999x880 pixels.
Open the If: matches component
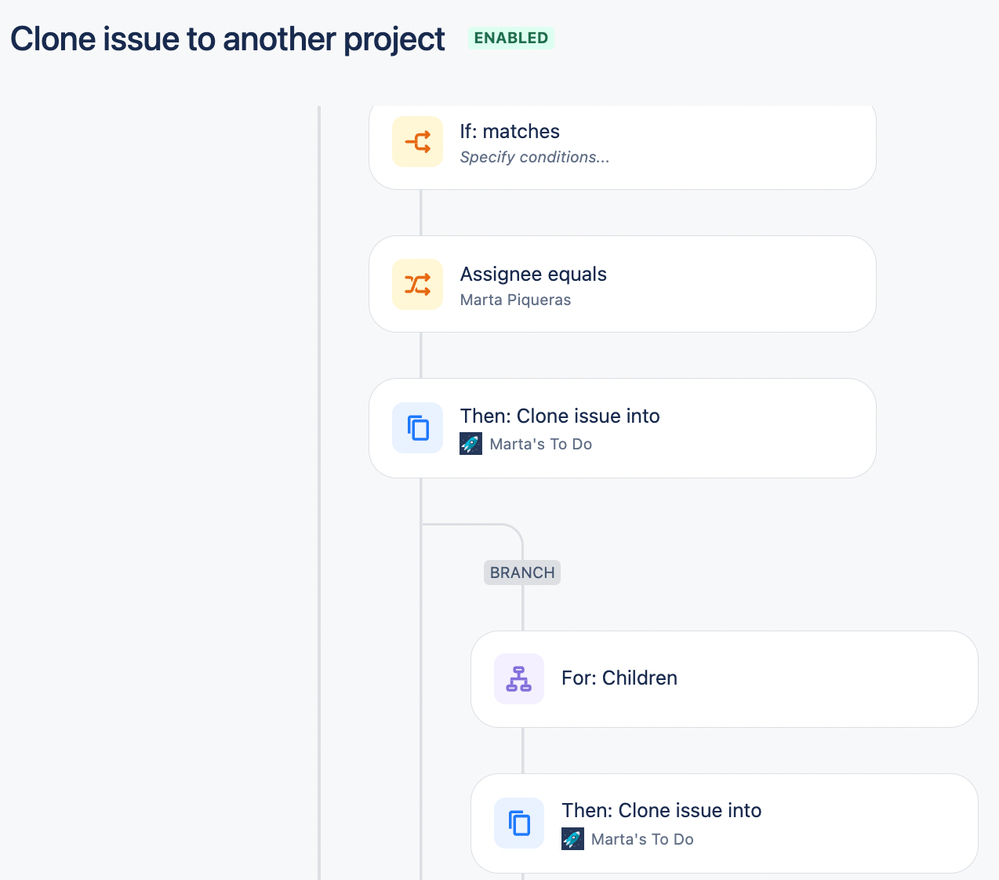(622, 147)
